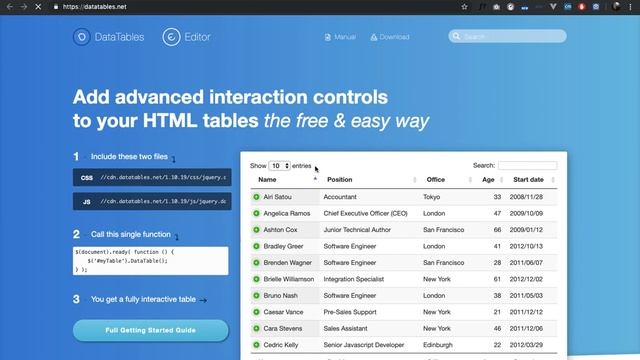Click the Tokyo office cell

click(x=431, y=197)
